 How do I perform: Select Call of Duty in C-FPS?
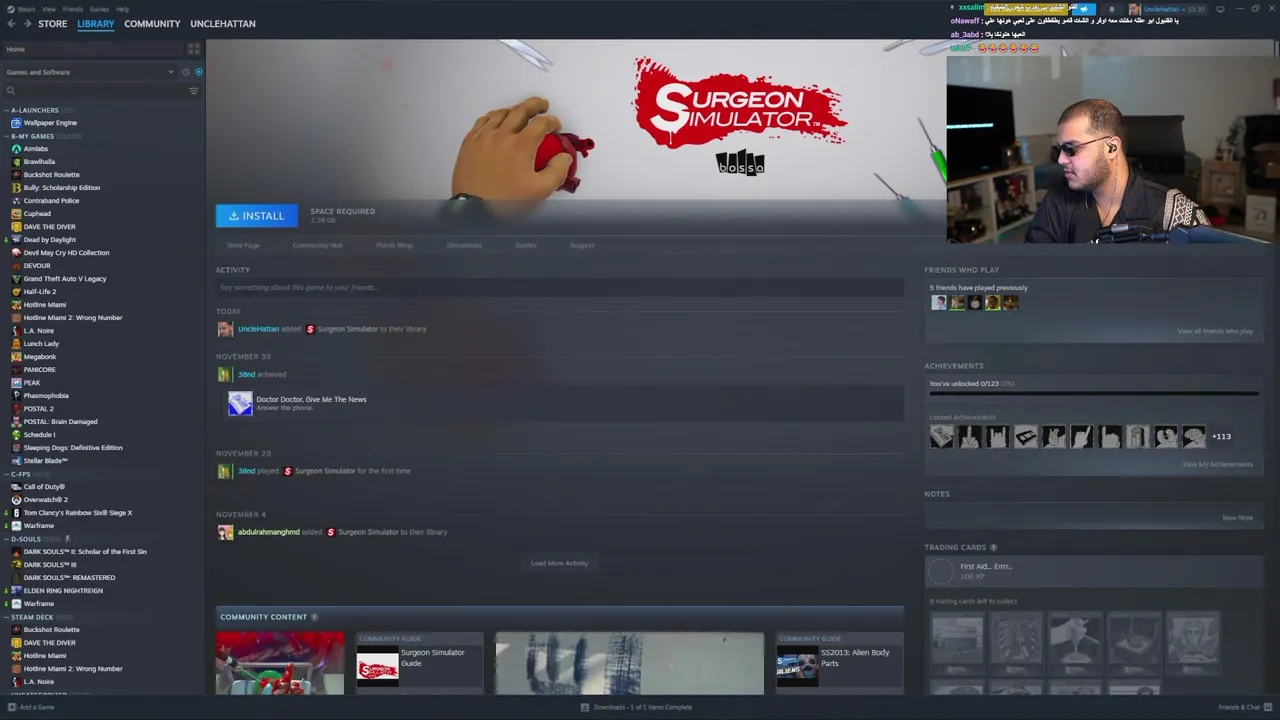click(x=43, y=487)
